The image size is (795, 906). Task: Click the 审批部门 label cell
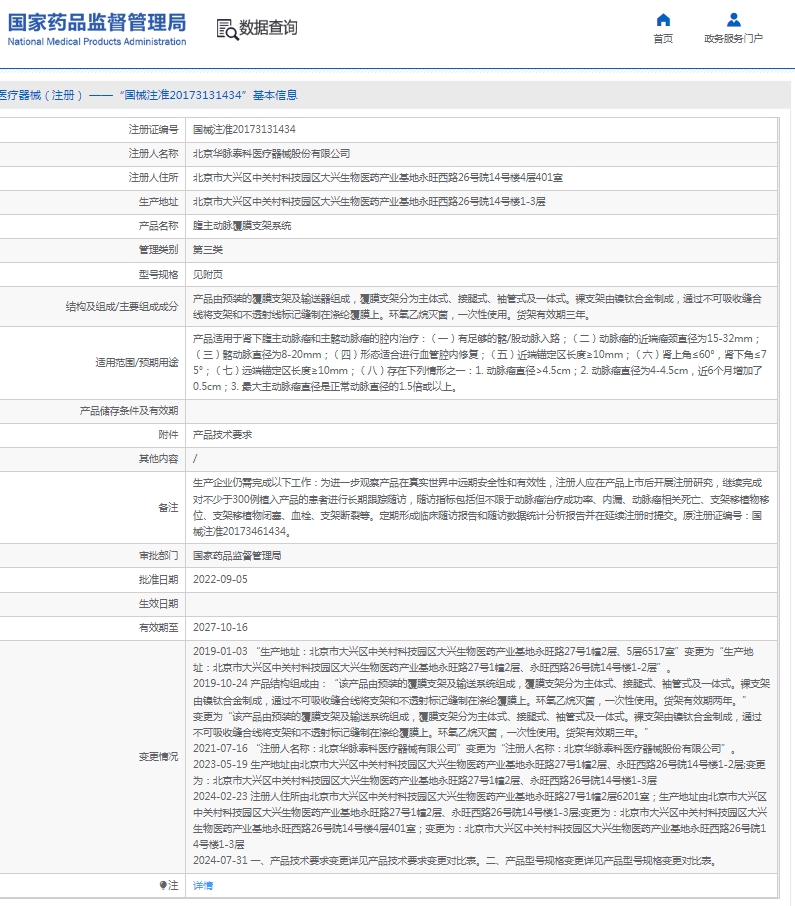[92, 555]
